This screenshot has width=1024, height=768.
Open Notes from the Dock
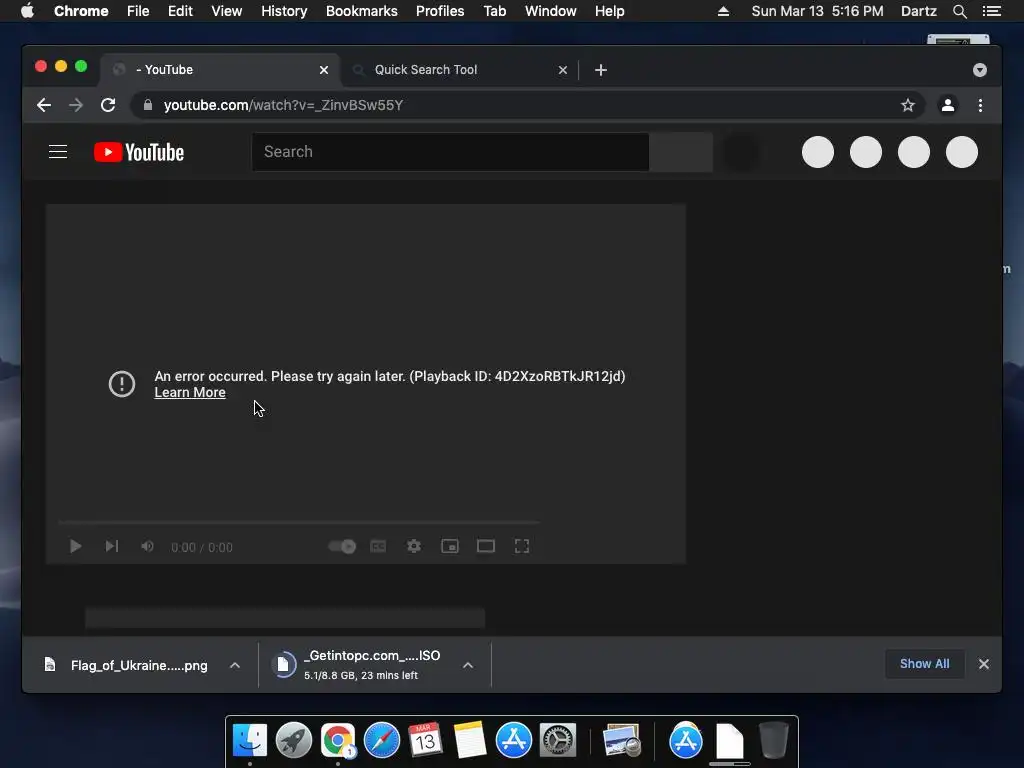tap(470, 741)
